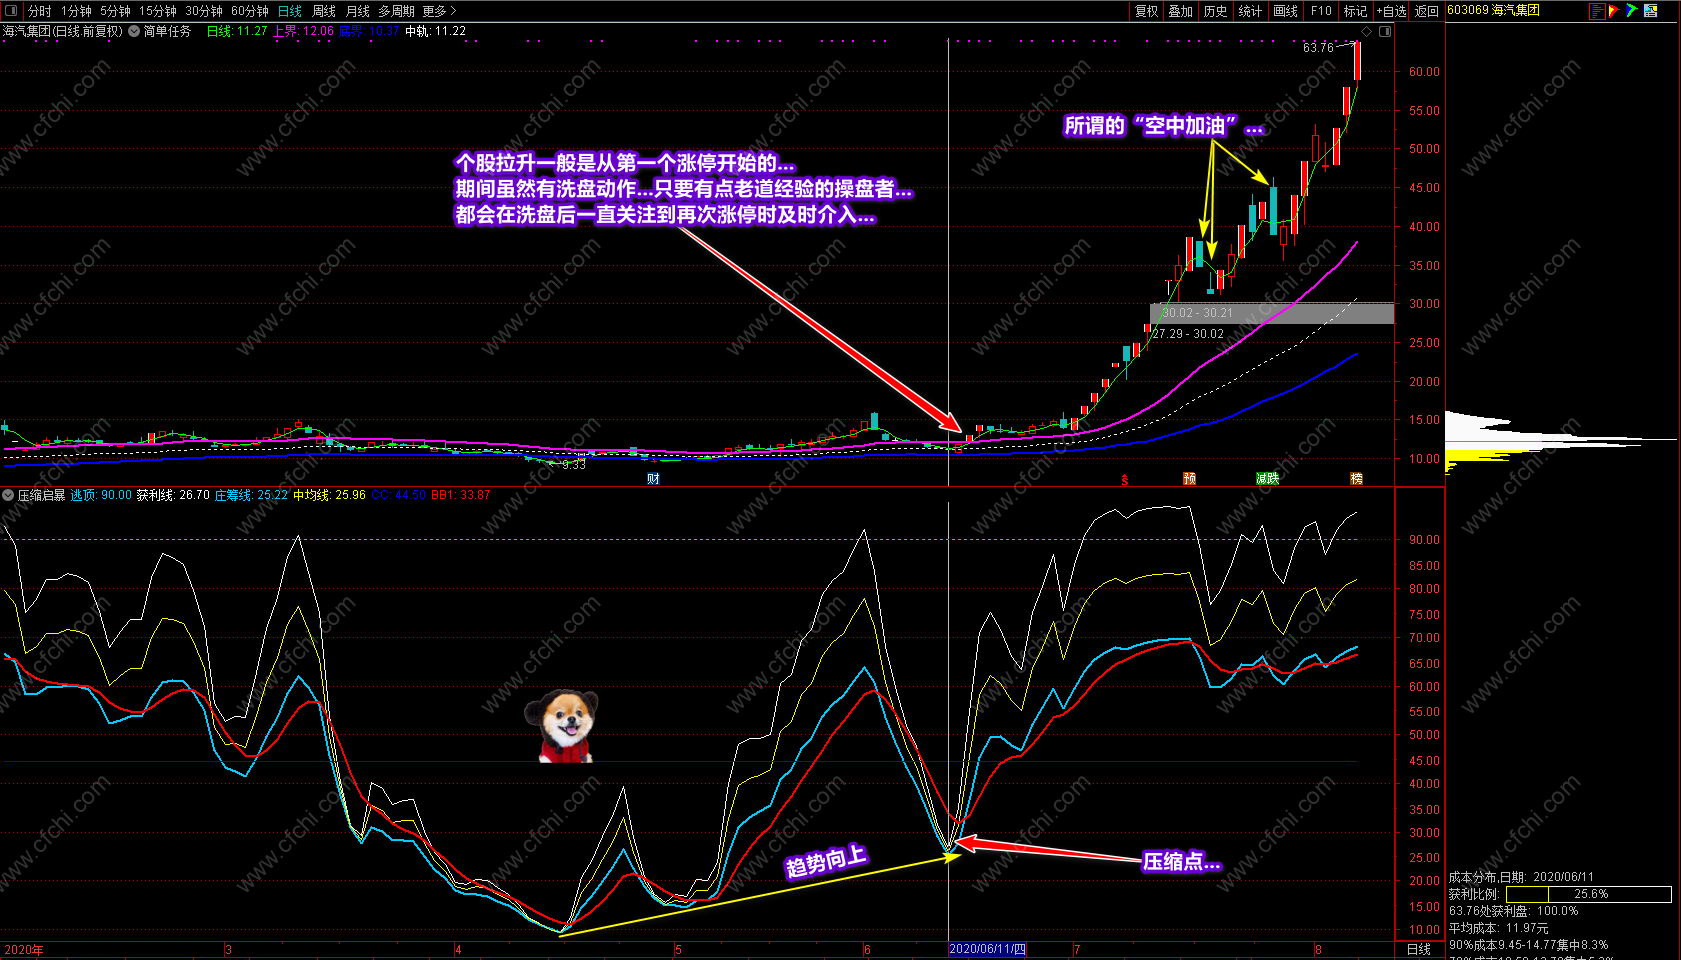Click the red $ event marker below the chart
Image resolution: width=1681 pixels, height=960 pixels.
click(1125, 480)
